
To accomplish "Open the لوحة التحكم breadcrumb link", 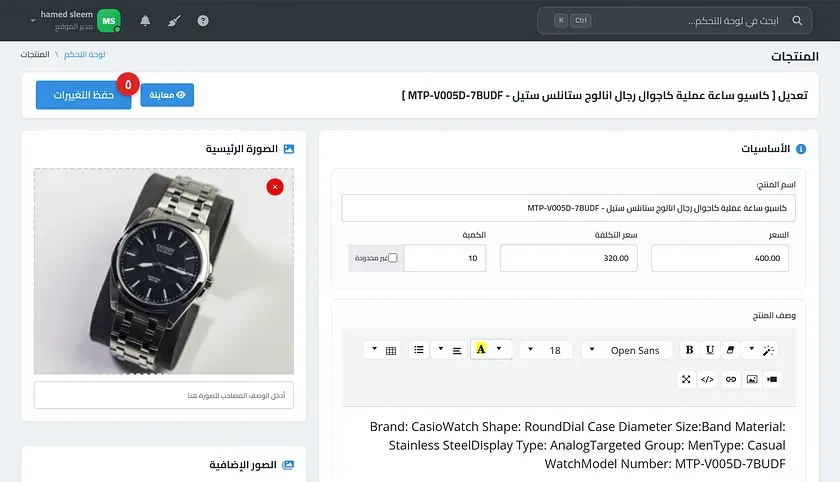I will tap(85, 55).
